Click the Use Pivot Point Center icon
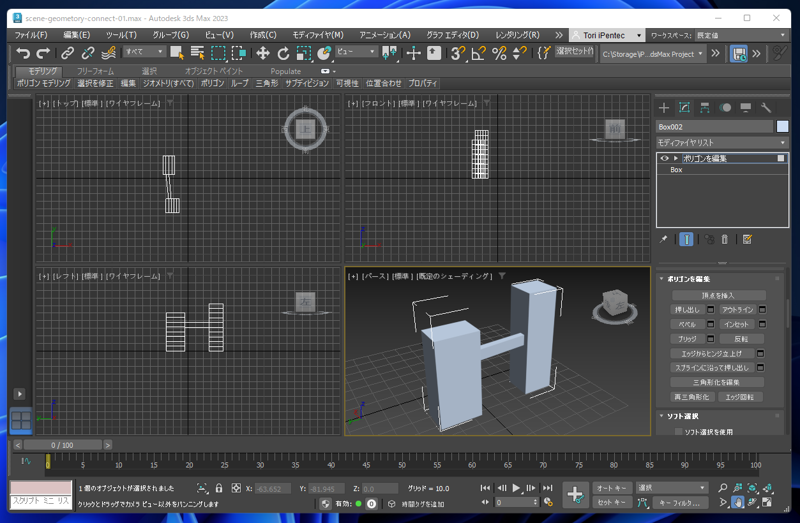This screenshot has width=800, height=523. tap(389, 53)
